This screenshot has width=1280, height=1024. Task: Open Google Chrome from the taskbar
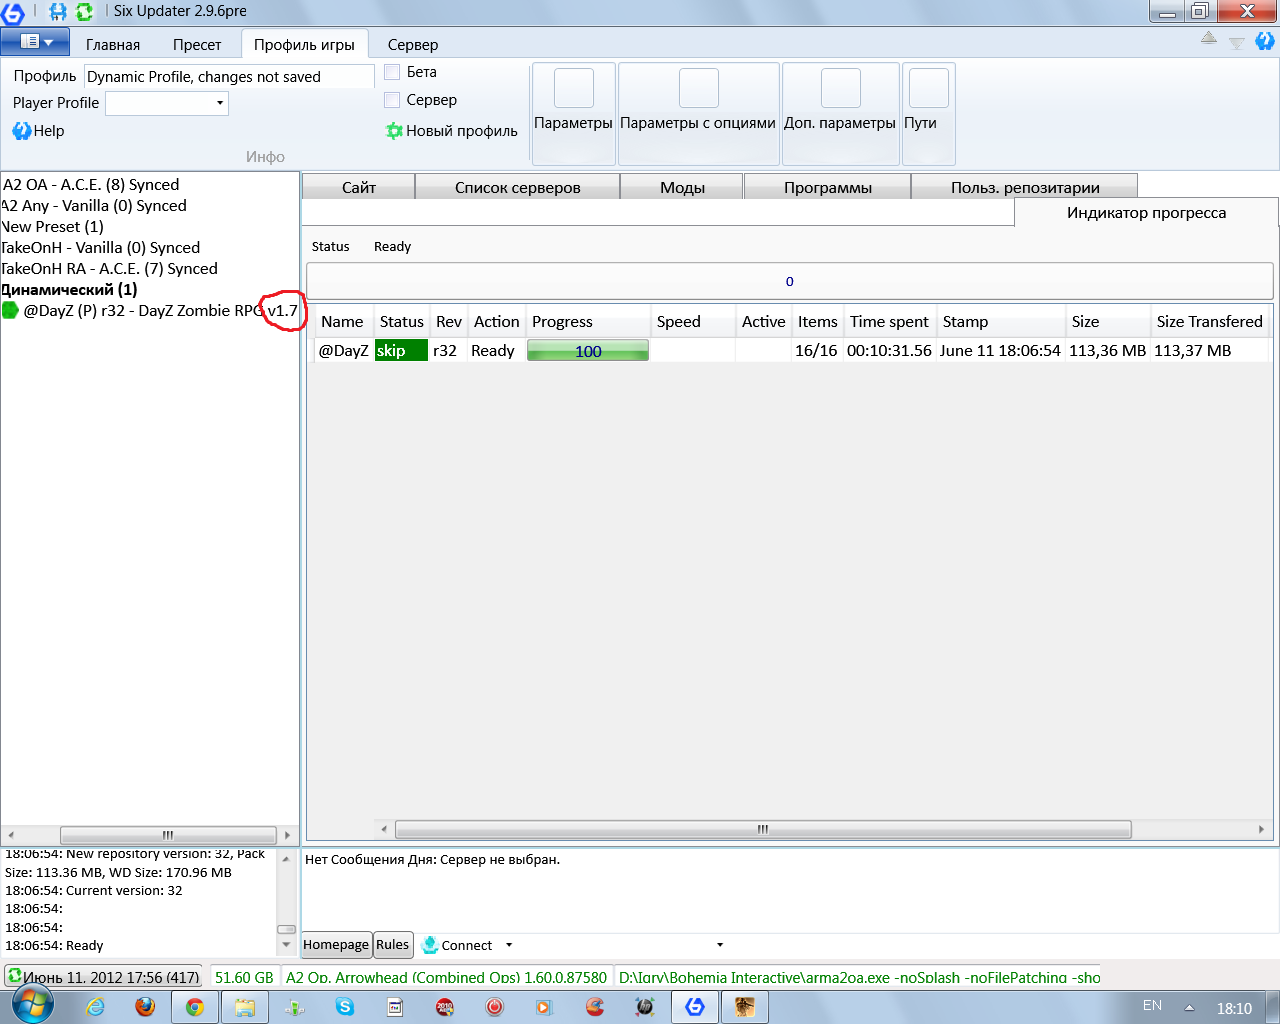pos(195,1007)
